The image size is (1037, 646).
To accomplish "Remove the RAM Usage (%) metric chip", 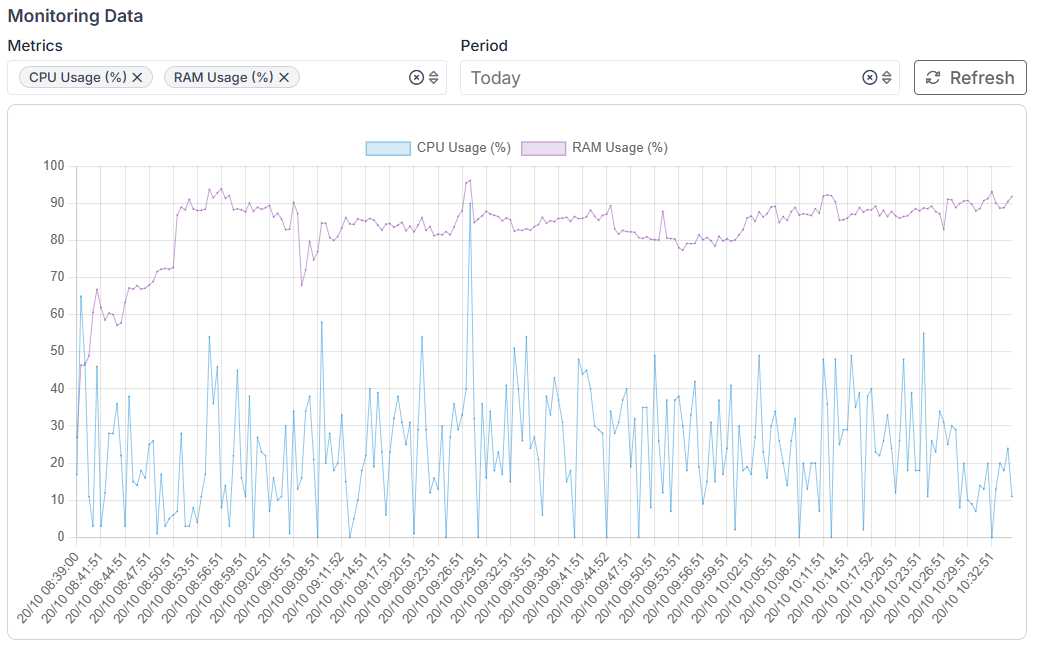I will click(x=284, y=78).
